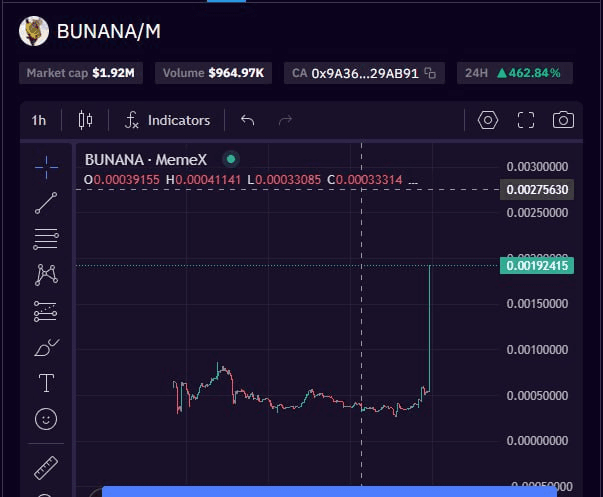The height and width of the screenshot is (497, 603).
Task: Take a chart snapshot with camera icon
Action: [x=563, y=120]
